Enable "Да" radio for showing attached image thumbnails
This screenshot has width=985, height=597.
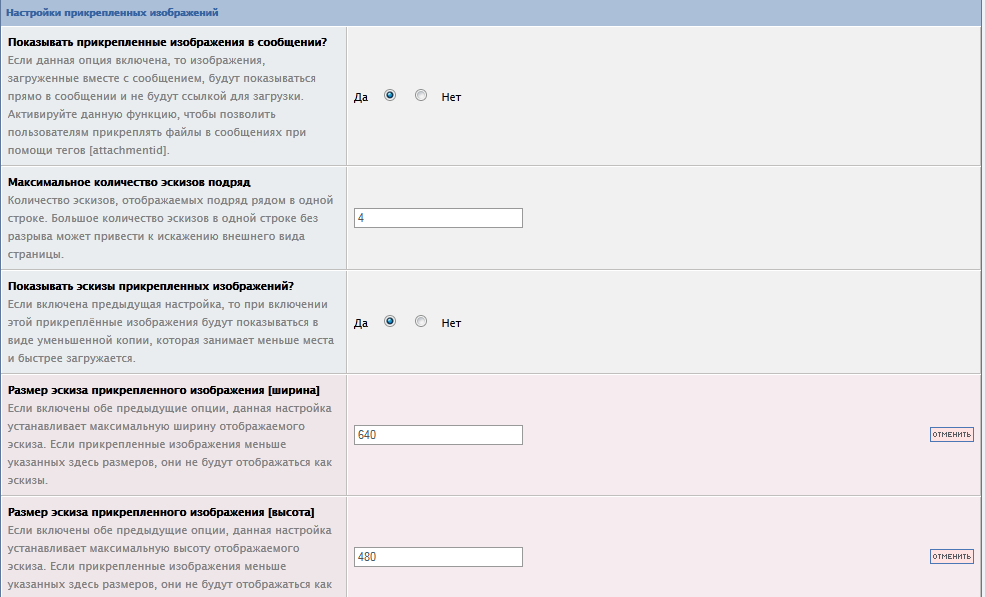pos(390,322)
